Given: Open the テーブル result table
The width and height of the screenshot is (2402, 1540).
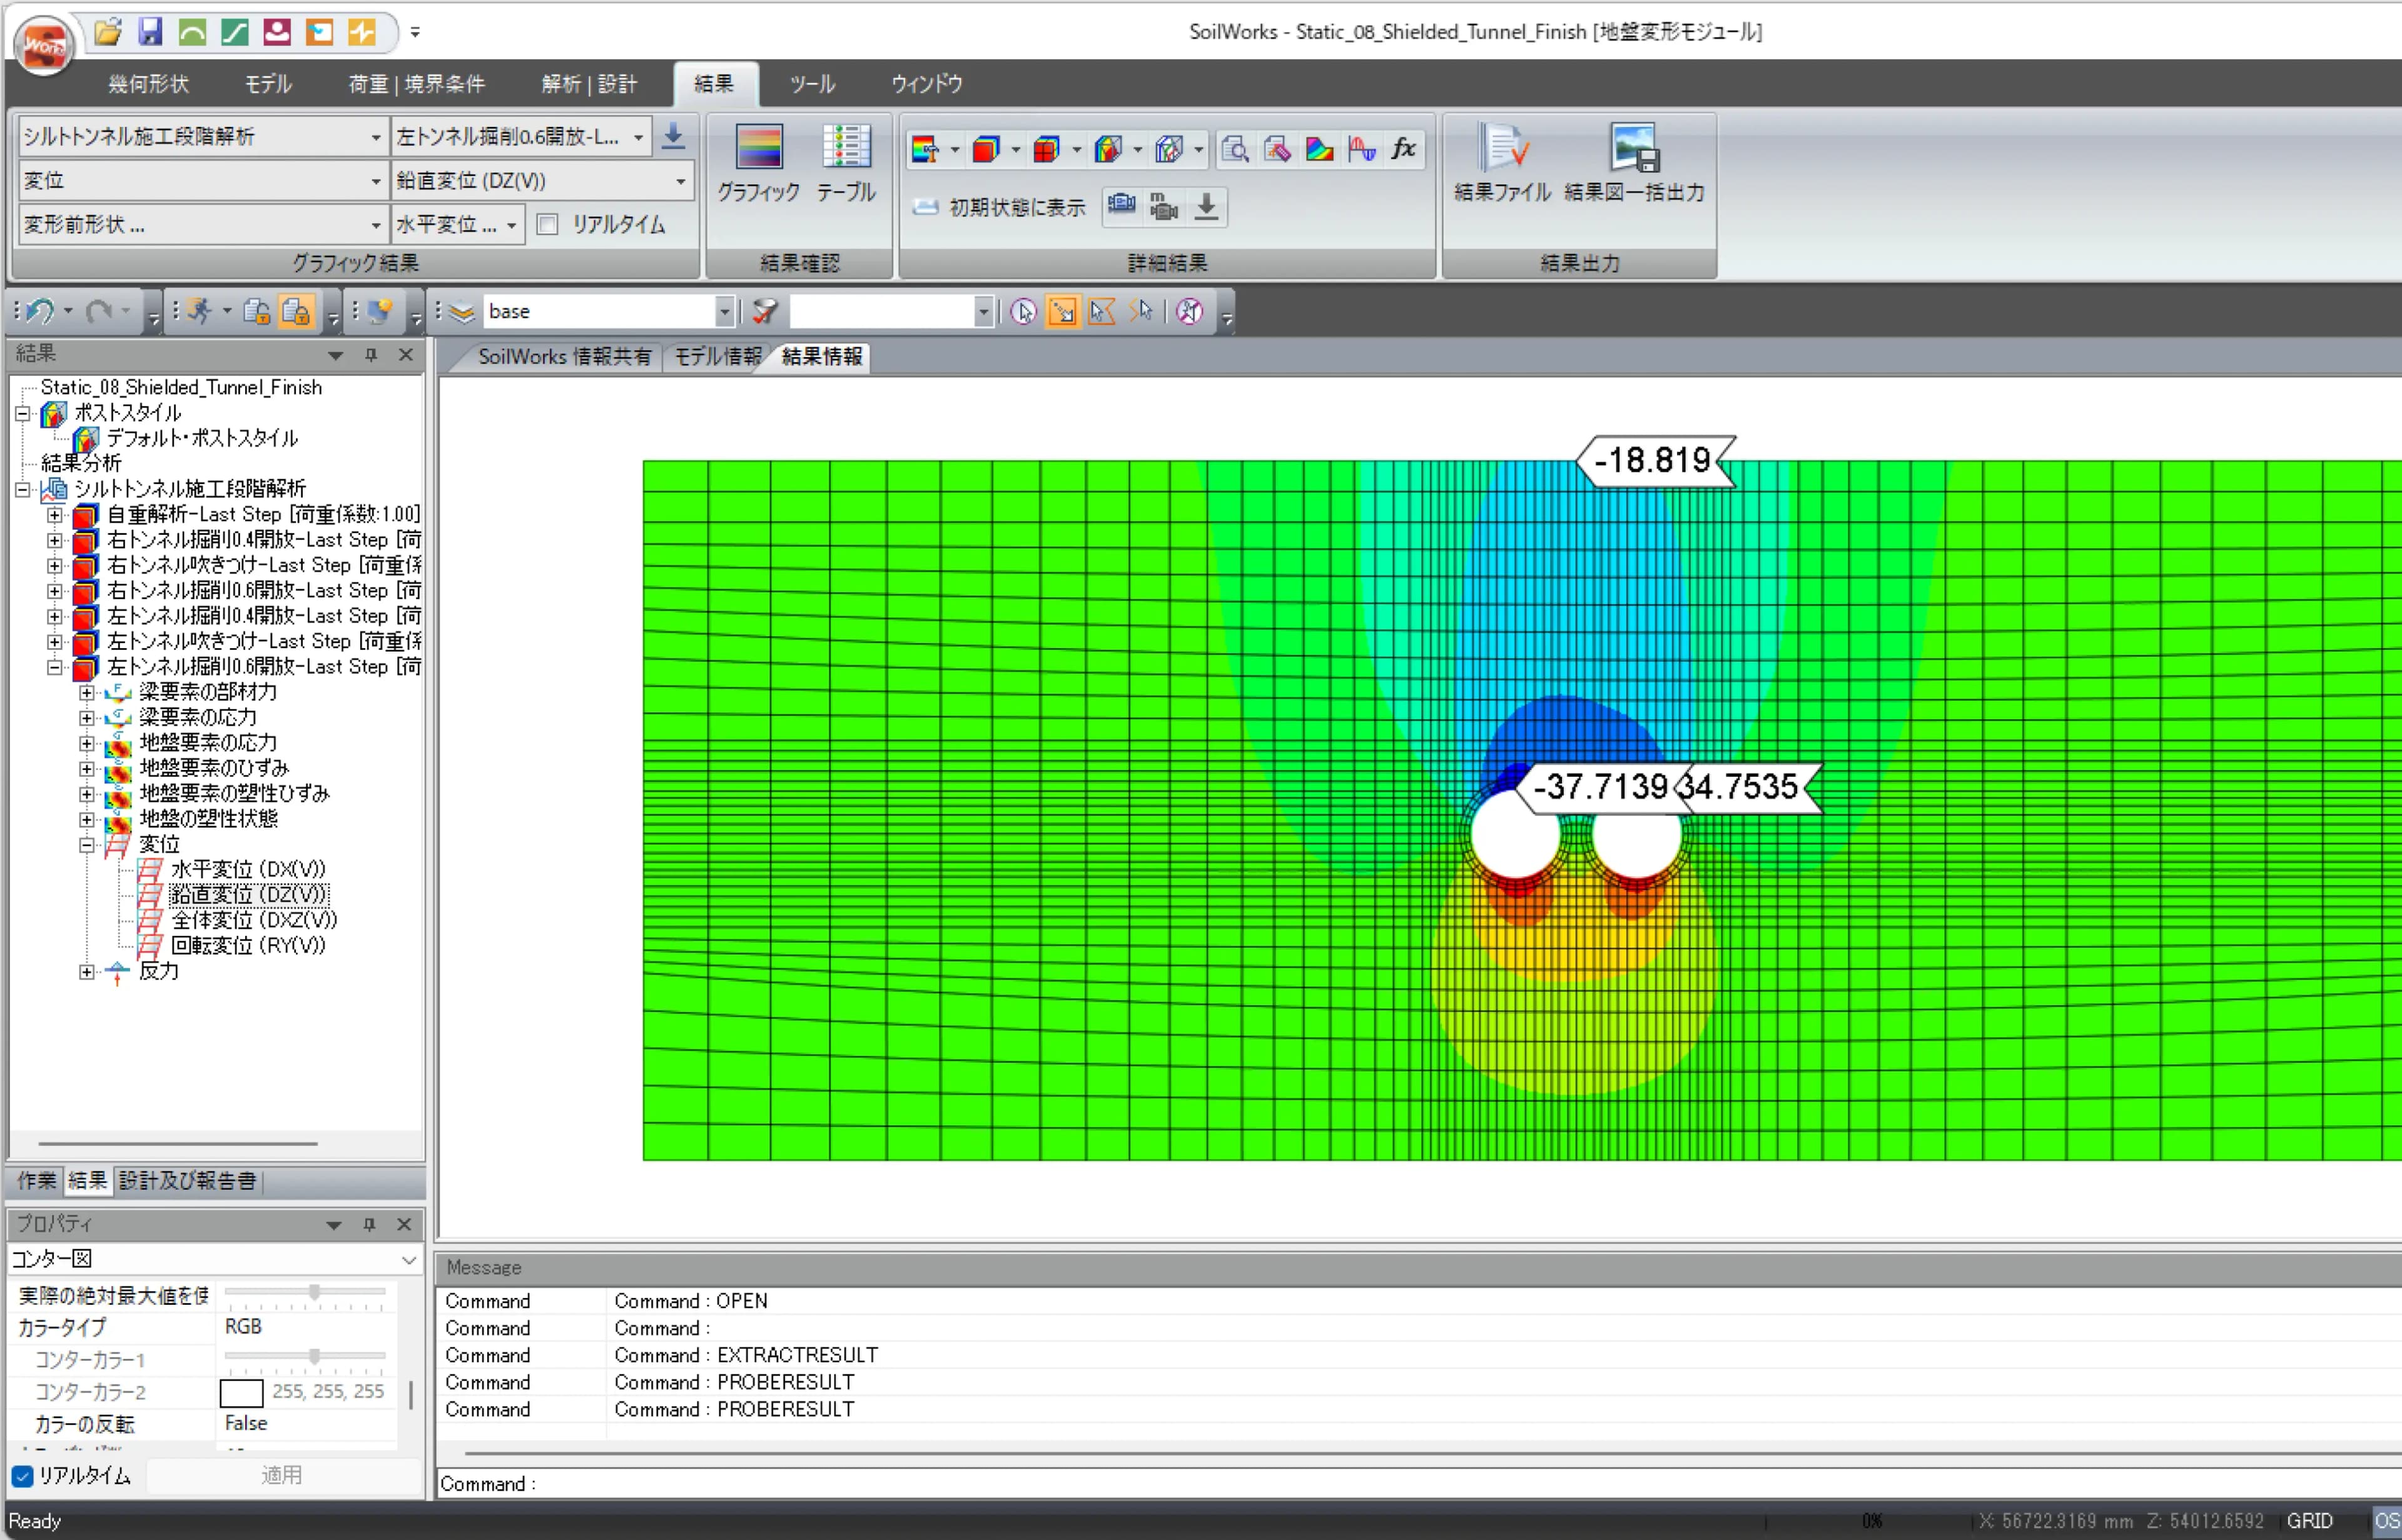Looking at the screenshot, I should pyautogui.click(x=846, y=164).
